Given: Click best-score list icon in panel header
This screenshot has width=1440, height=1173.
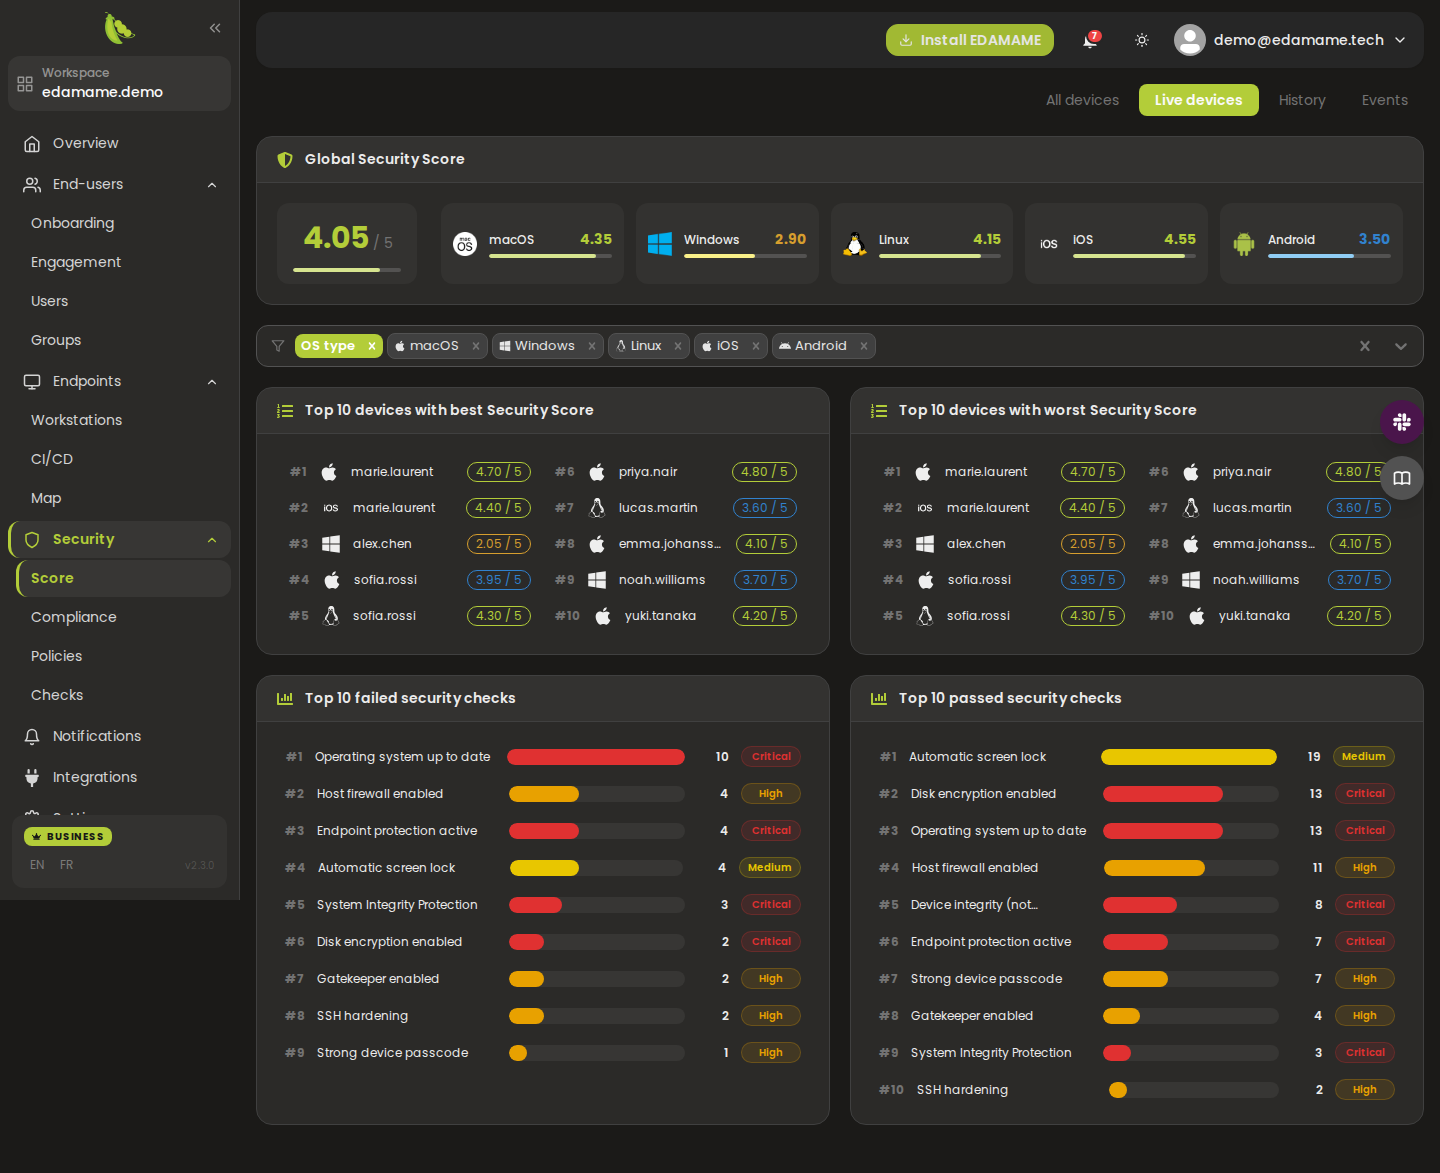Looking at the screenshot, I should coord(285,411).
